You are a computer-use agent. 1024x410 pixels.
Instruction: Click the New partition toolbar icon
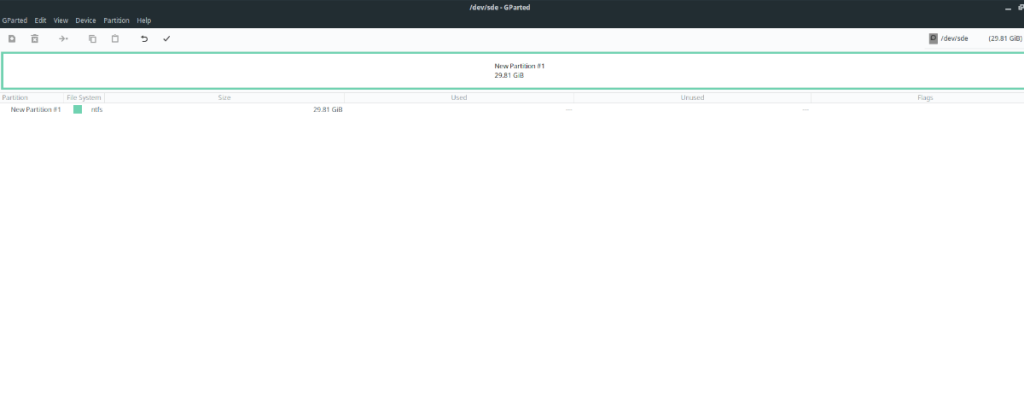[12, 39]
